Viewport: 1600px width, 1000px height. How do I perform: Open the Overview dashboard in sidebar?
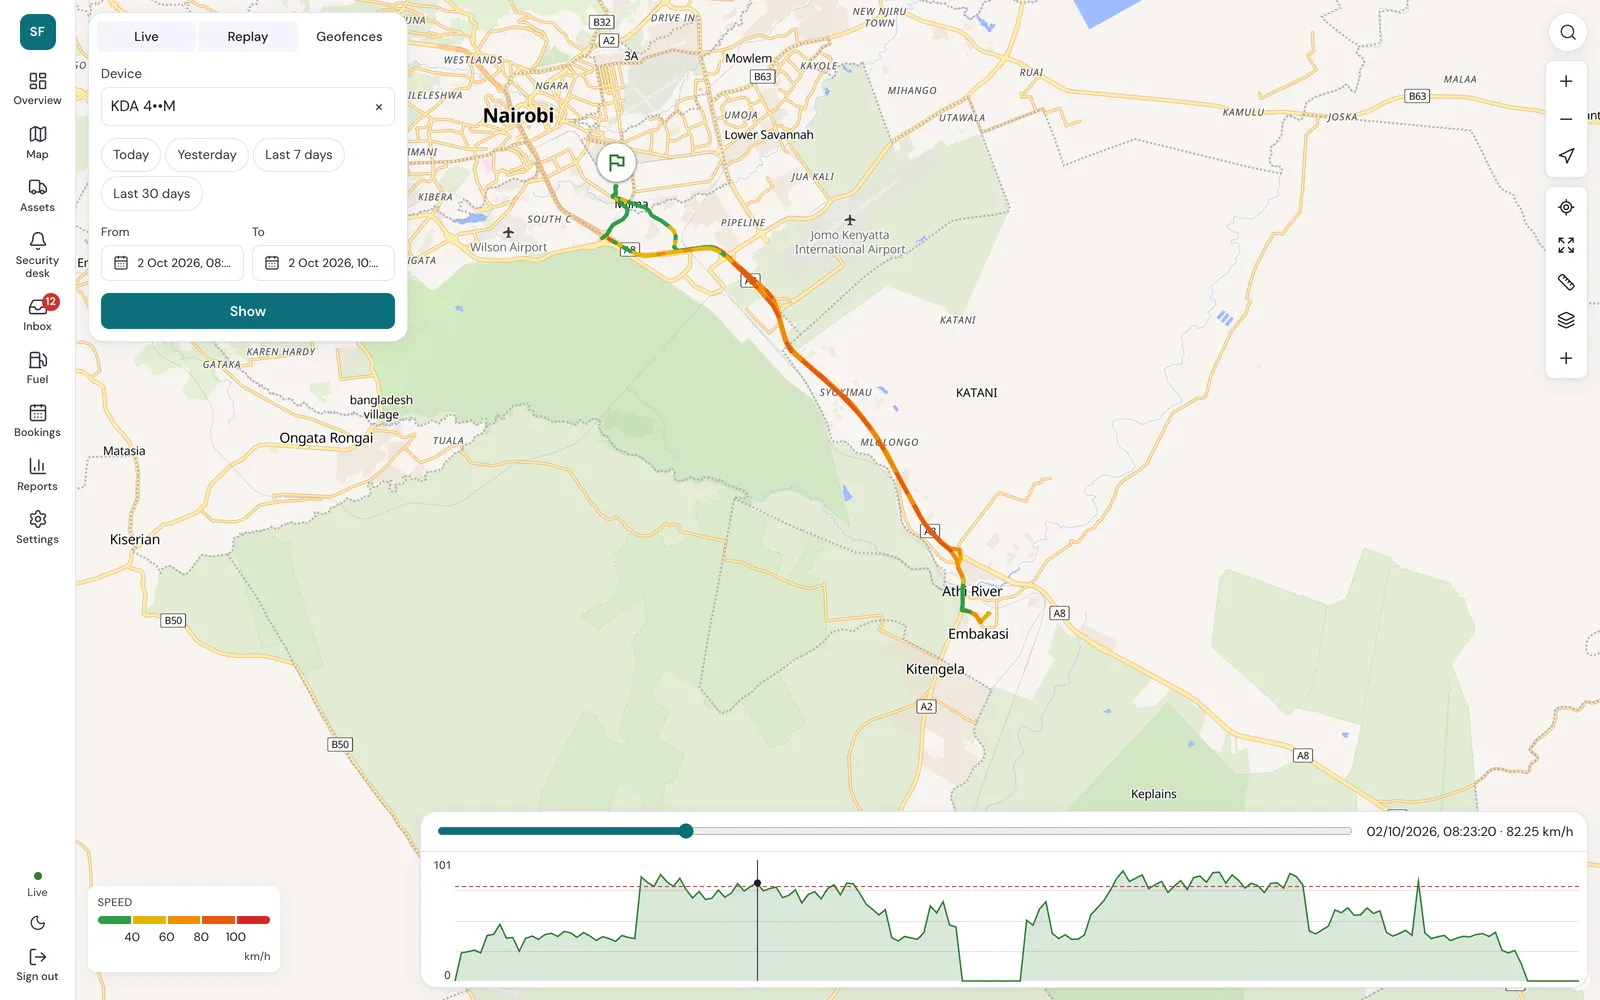coord(37,88)
